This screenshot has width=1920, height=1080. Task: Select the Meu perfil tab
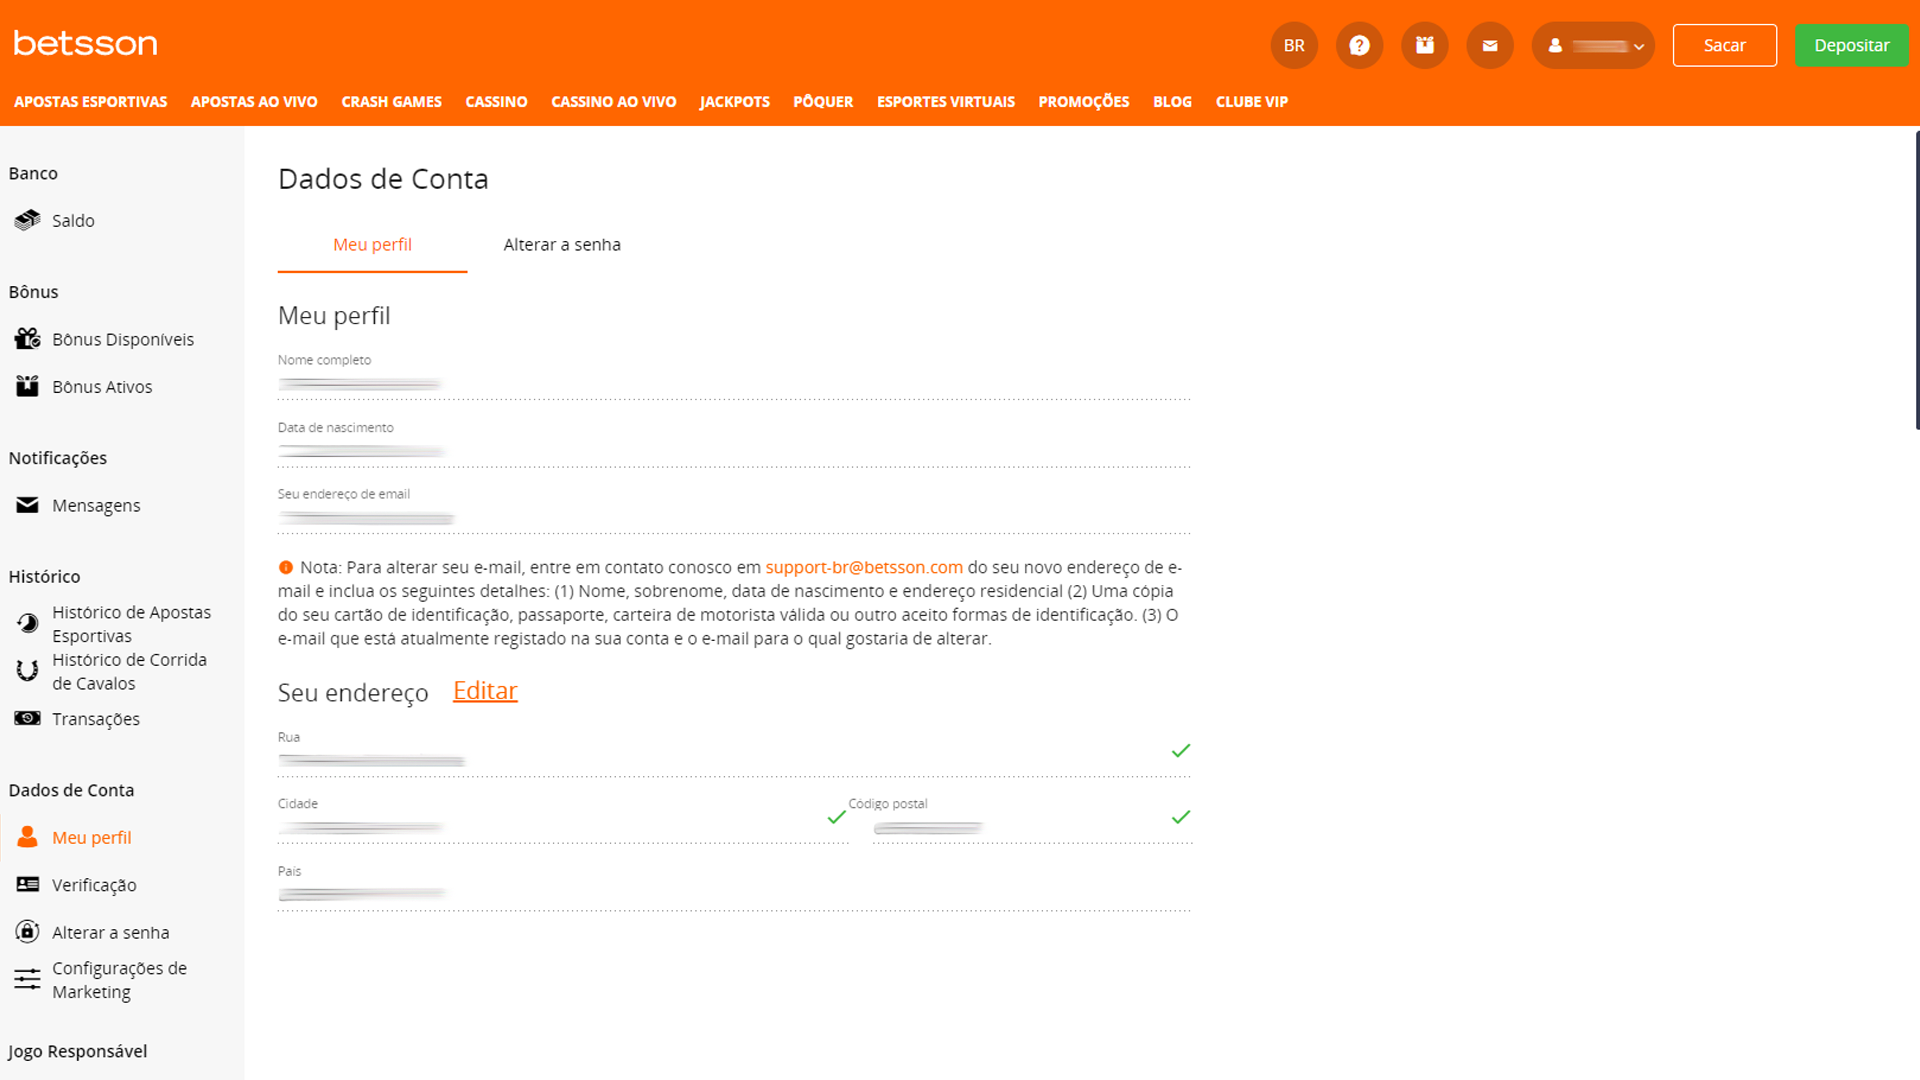point(372,245)
